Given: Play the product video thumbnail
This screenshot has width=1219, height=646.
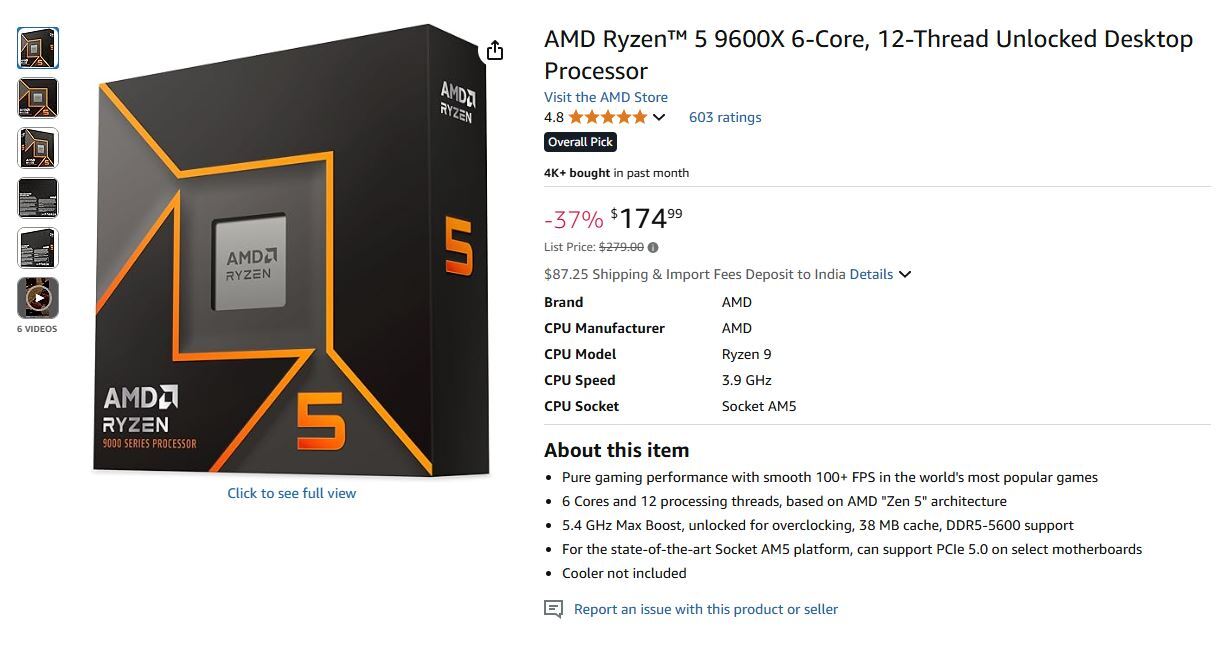Looking at the screenshot, I should pos(38,298).
